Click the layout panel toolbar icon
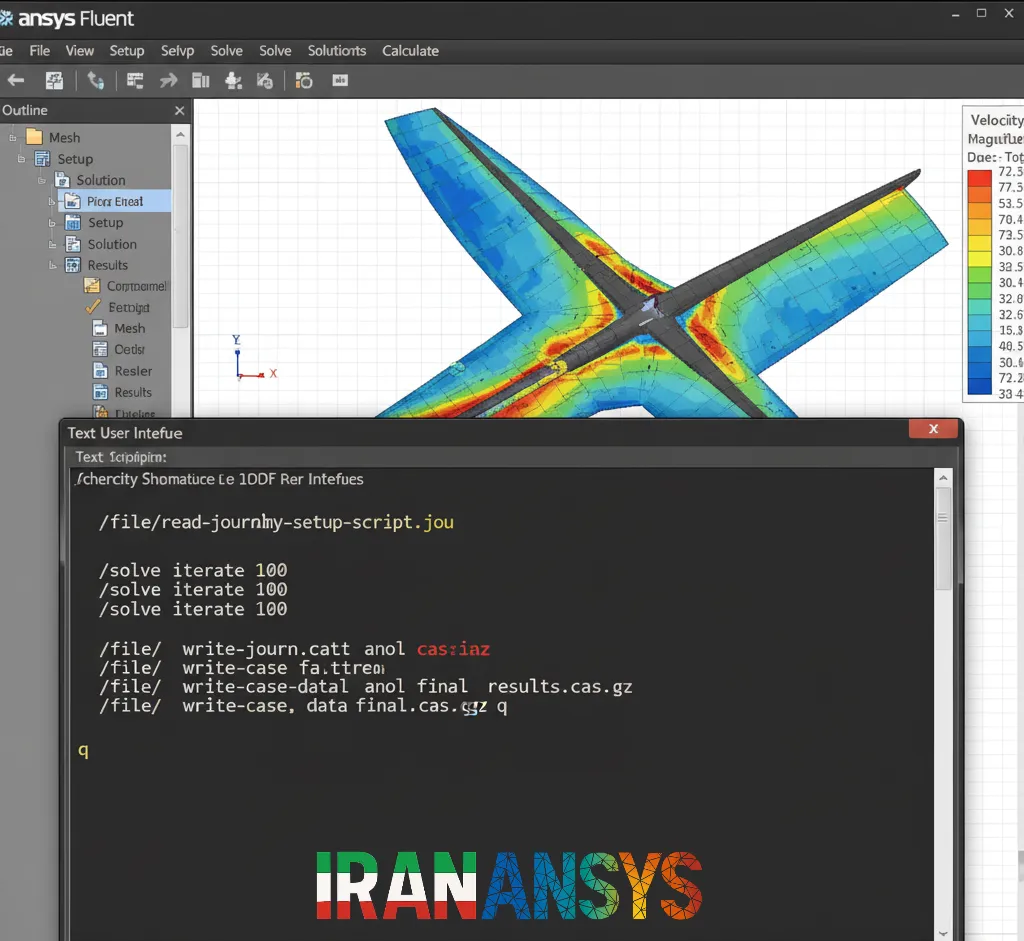The width and height of the screenshot is (1024, 941). (135, 80)
